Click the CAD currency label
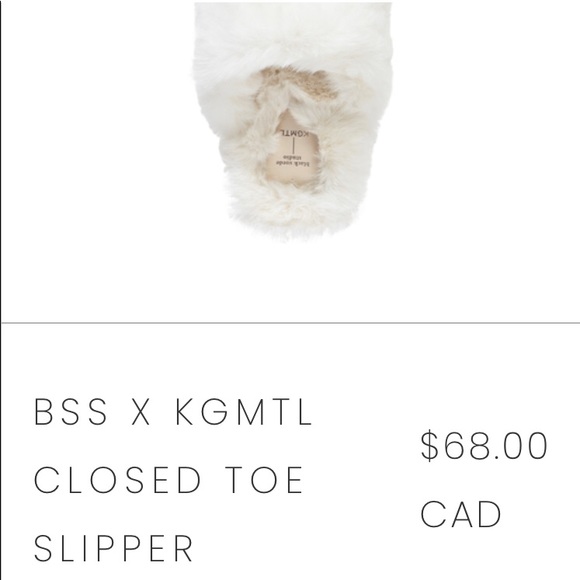This screenshot has width=580, height=580. click(x=461, y=514)
